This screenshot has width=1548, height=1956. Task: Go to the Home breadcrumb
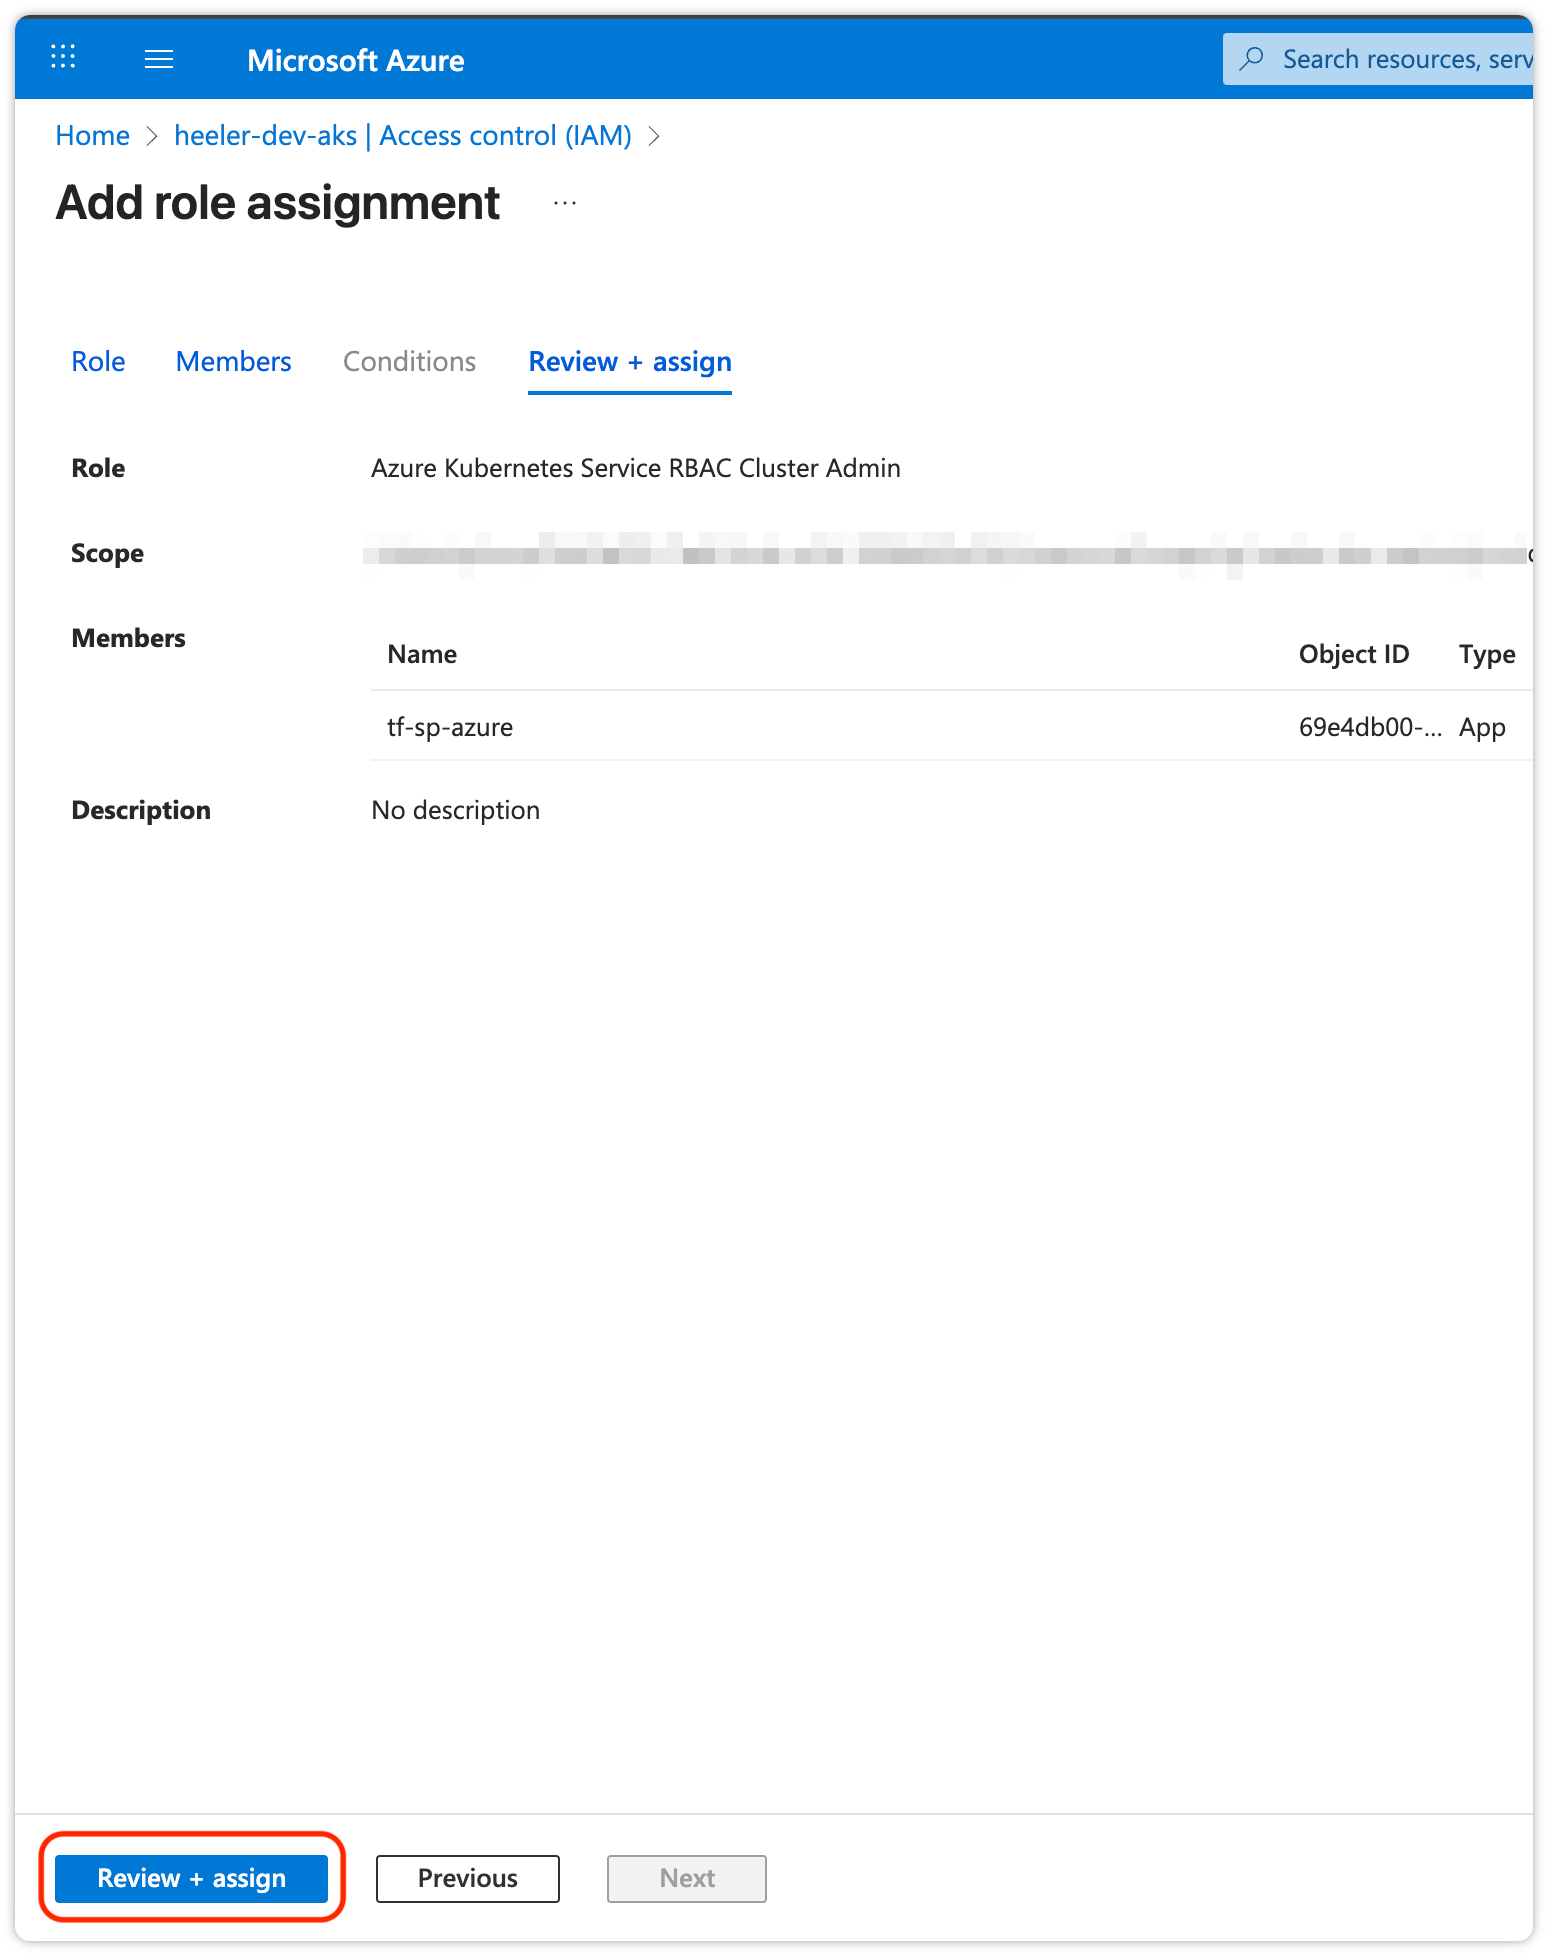click(92, 136)
